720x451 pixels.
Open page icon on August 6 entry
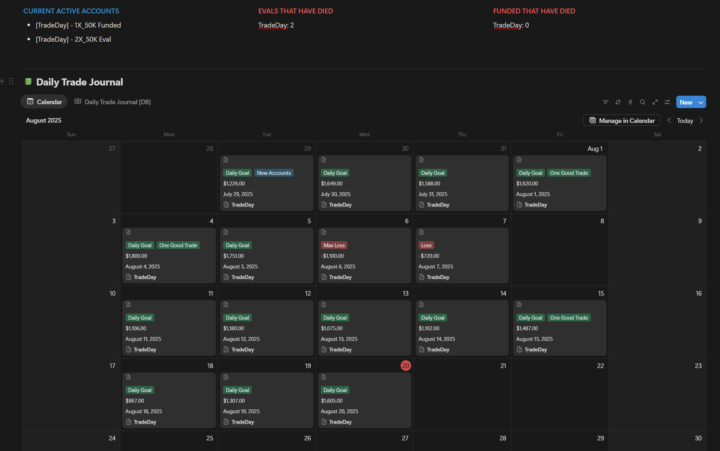323,232
